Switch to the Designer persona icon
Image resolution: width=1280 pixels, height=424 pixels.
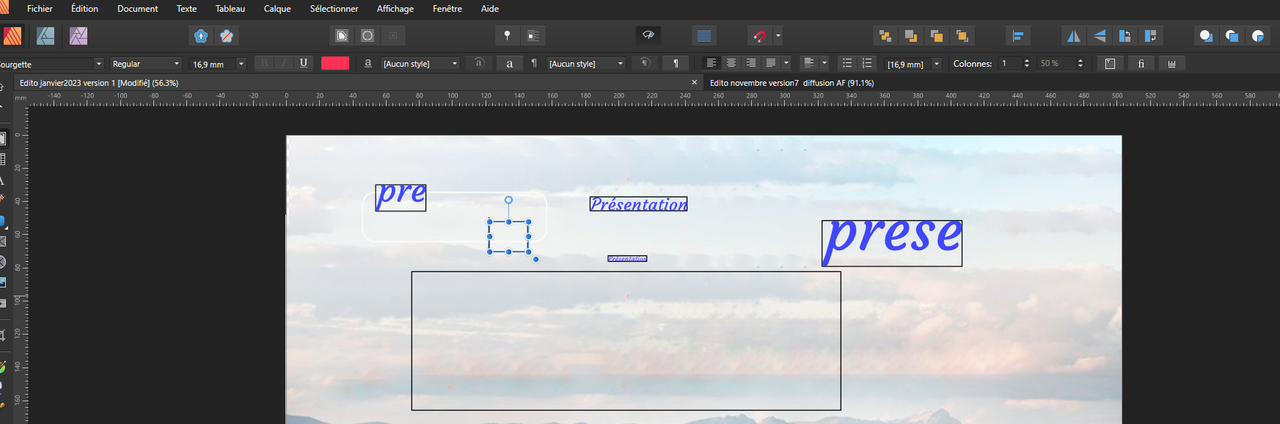45,36
